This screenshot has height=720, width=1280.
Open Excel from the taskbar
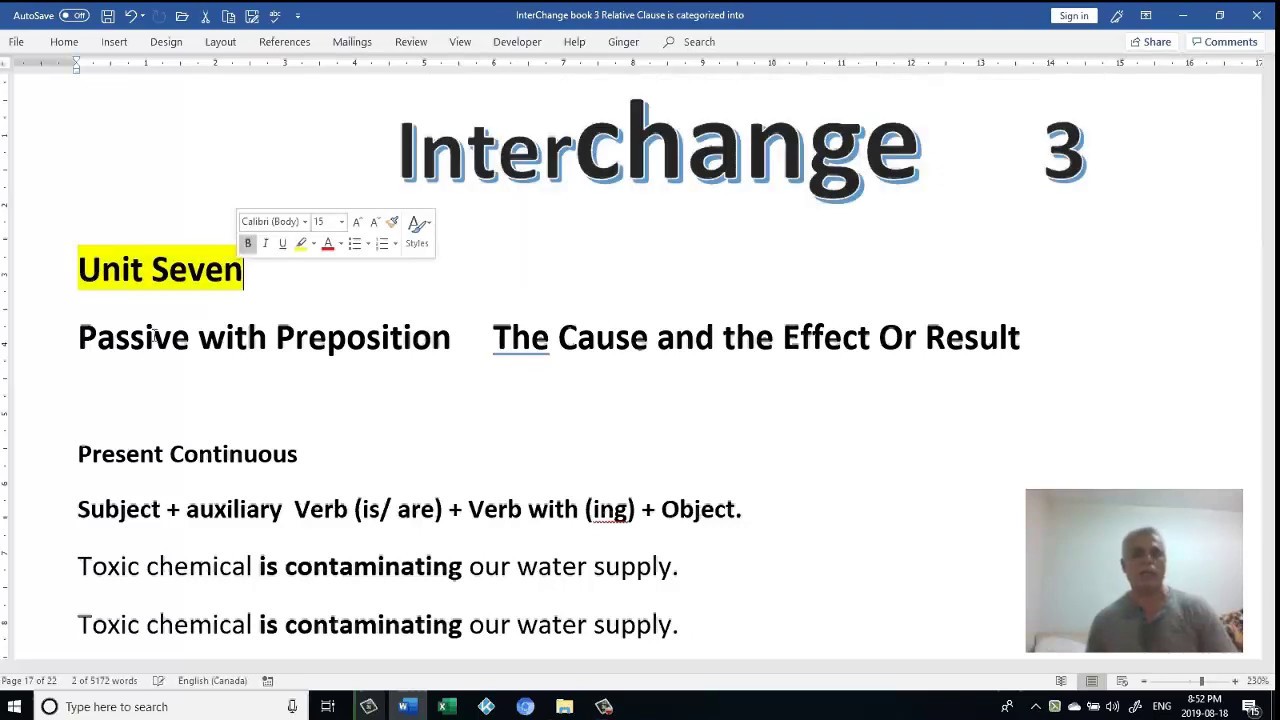[x=447, y=707]
